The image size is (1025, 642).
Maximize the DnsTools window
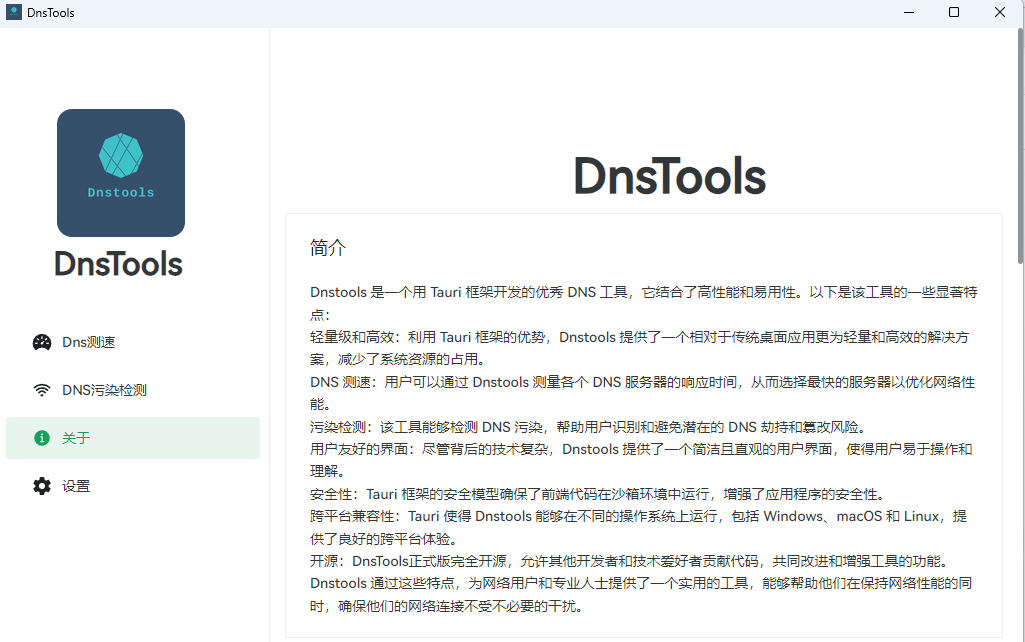[954, 12]
